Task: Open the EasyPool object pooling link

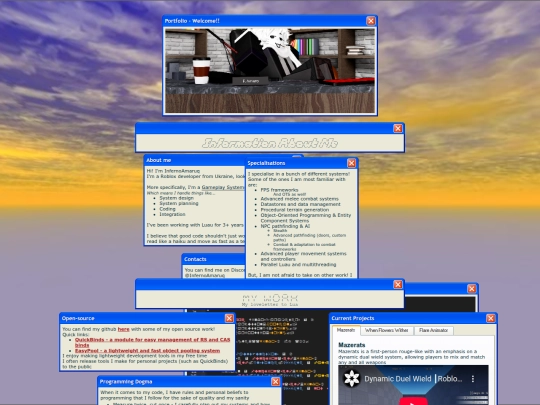Action: point(147,351)
